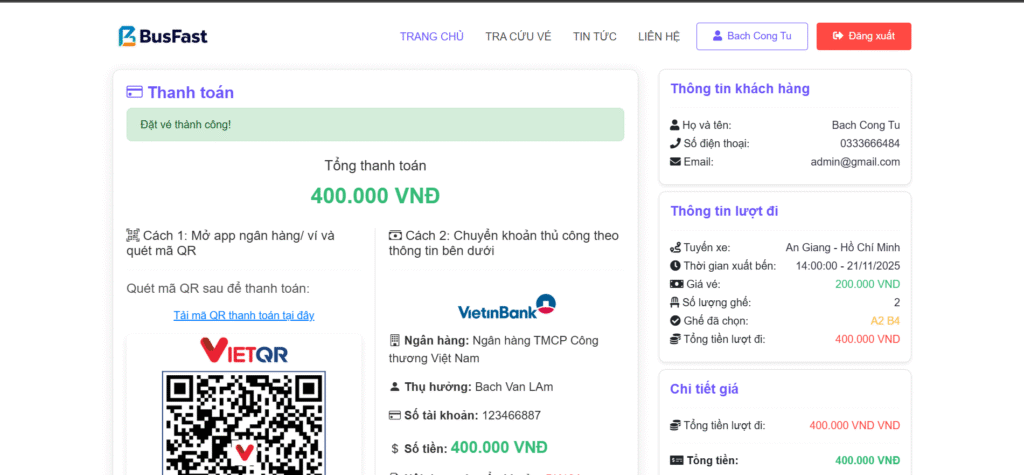Click the Đăng xuất logout button
Screen dimensions: 1024x475
click(x=863, y=37)
